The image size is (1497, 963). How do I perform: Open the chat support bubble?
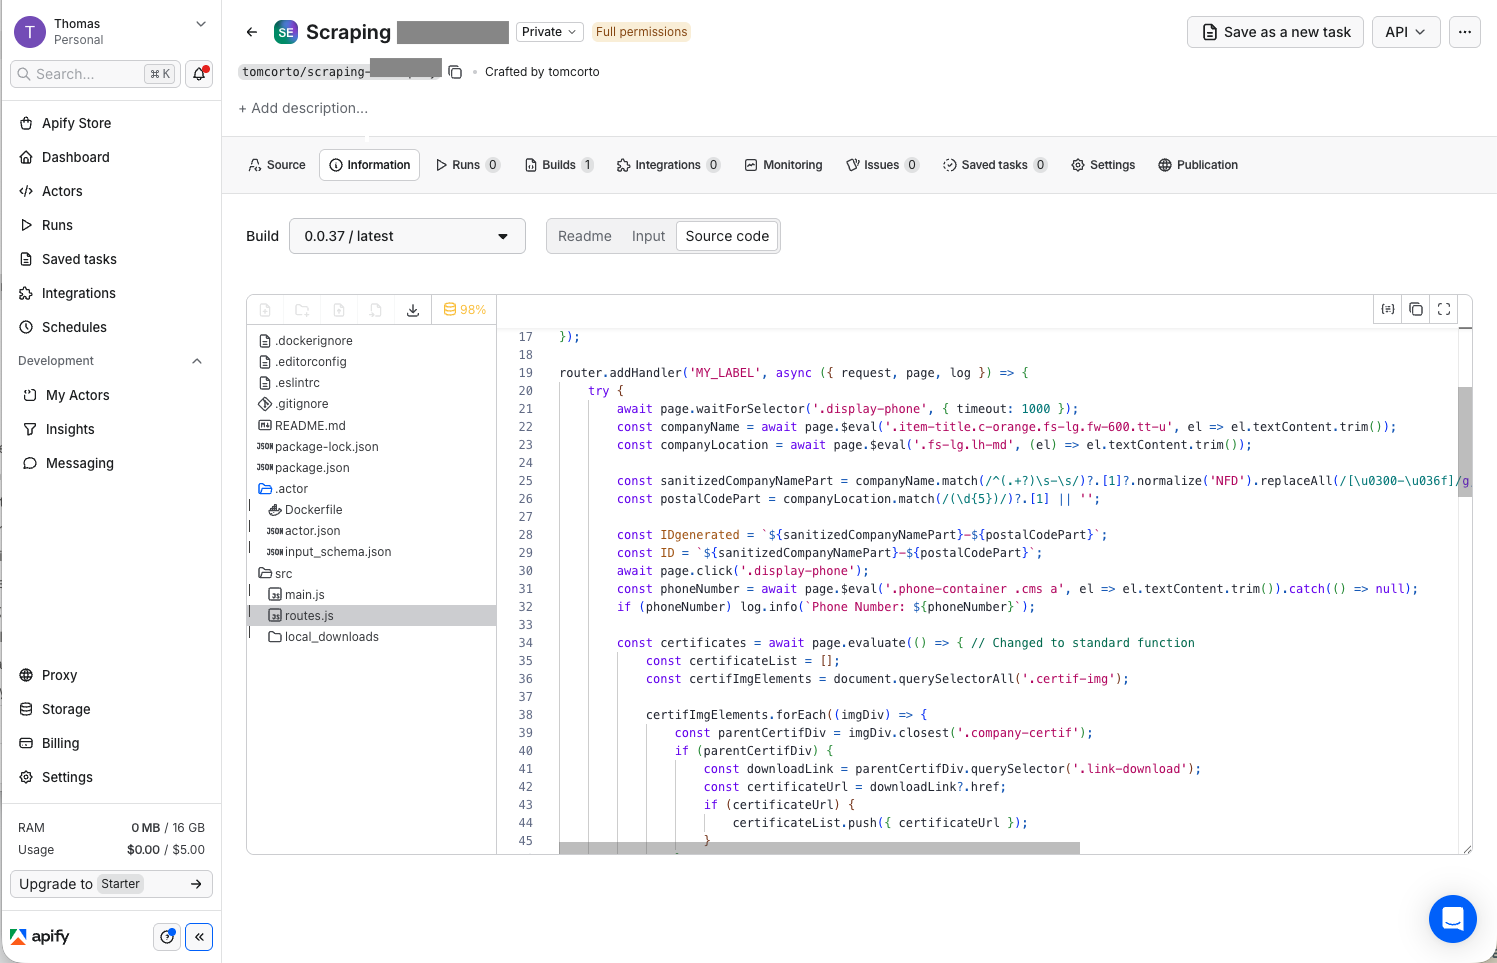(x=1453, y=919)
